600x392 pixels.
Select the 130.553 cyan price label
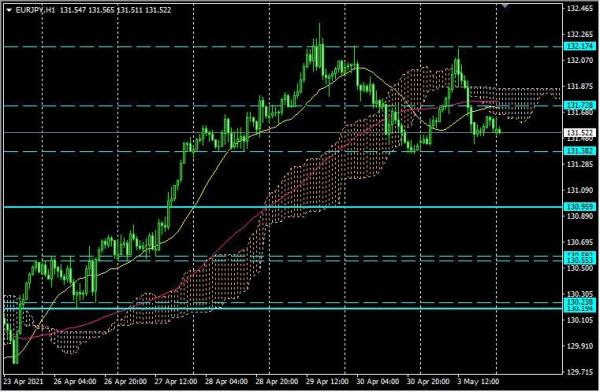pos(580,260)
